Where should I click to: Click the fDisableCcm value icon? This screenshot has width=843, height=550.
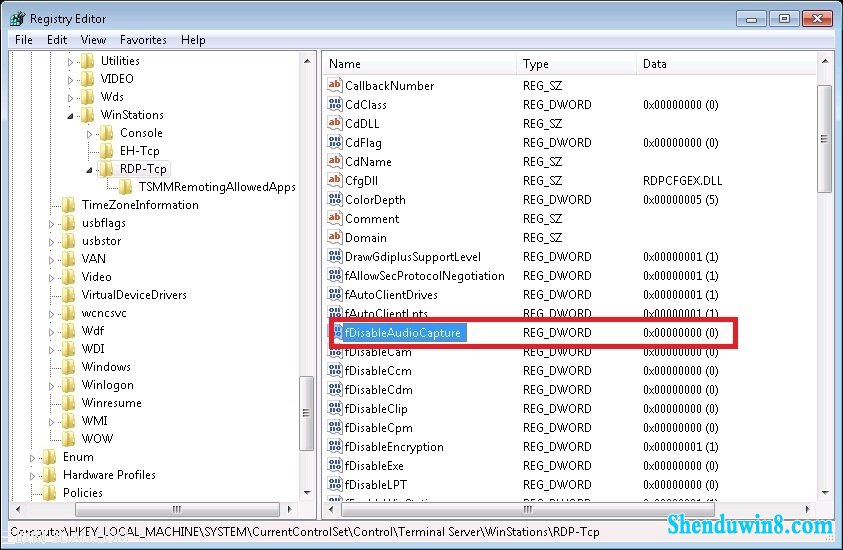[334, 370]
